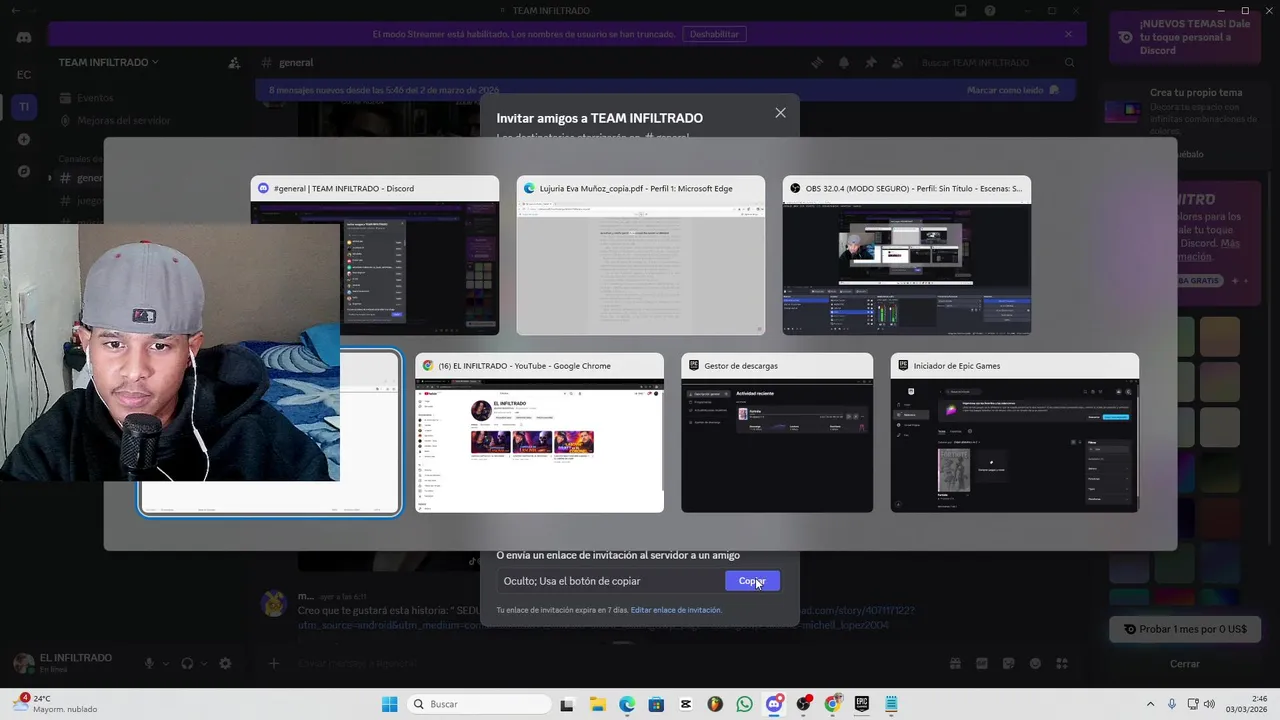This screenshot has width=1280, height=720.
Task: Click Cerrar in the themes panel
Action: [1185, 663]
